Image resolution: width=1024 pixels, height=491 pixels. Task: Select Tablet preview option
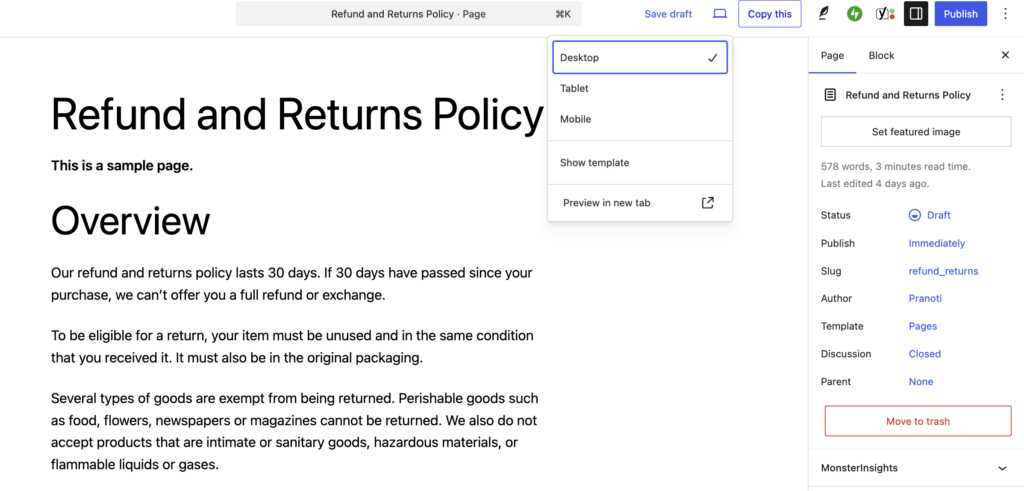[640, 89]
